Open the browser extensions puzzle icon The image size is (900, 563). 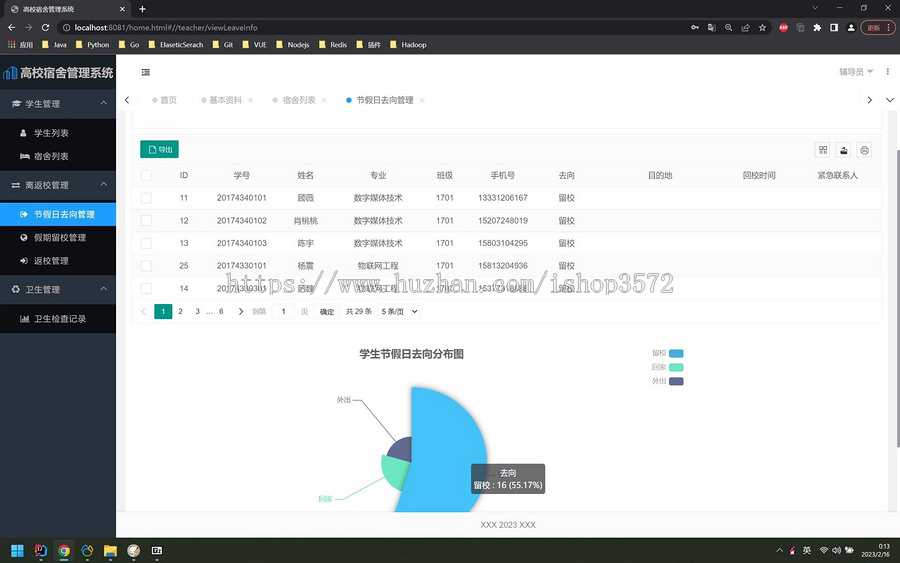pos(817,28)
